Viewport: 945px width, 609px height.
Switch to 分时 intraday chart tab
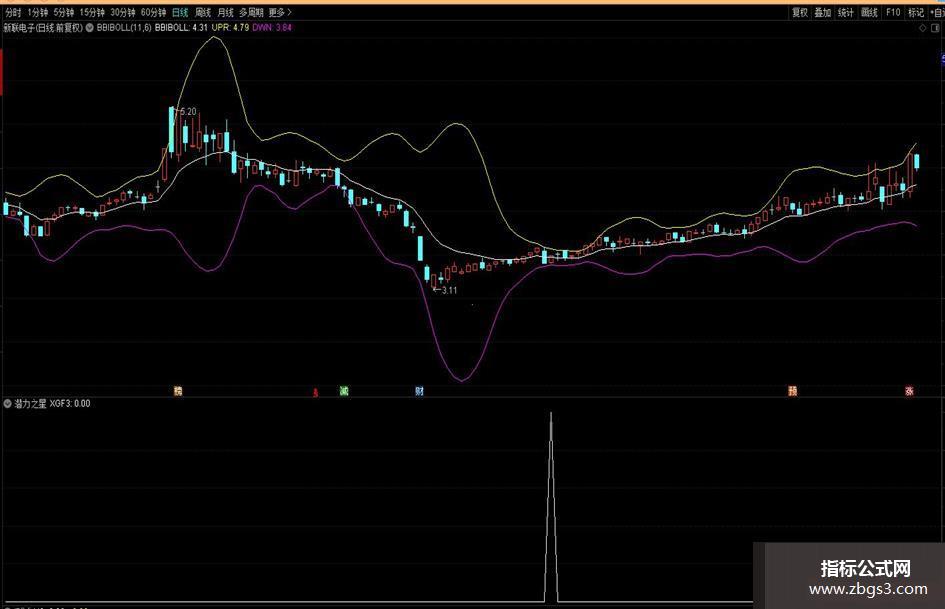point(13,12)
